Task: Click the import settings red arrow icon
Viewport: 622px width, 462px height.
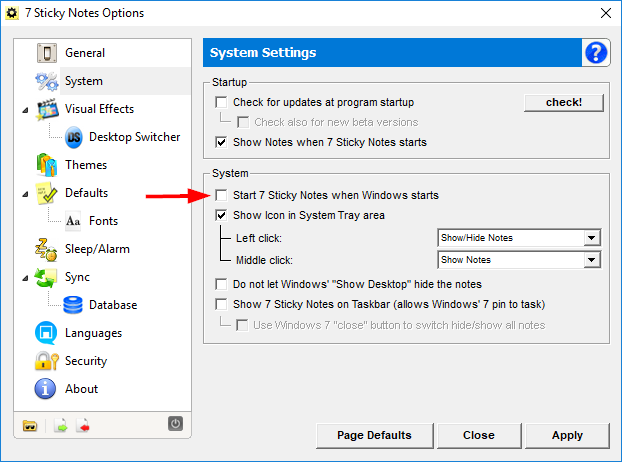Action: point(83,426)
